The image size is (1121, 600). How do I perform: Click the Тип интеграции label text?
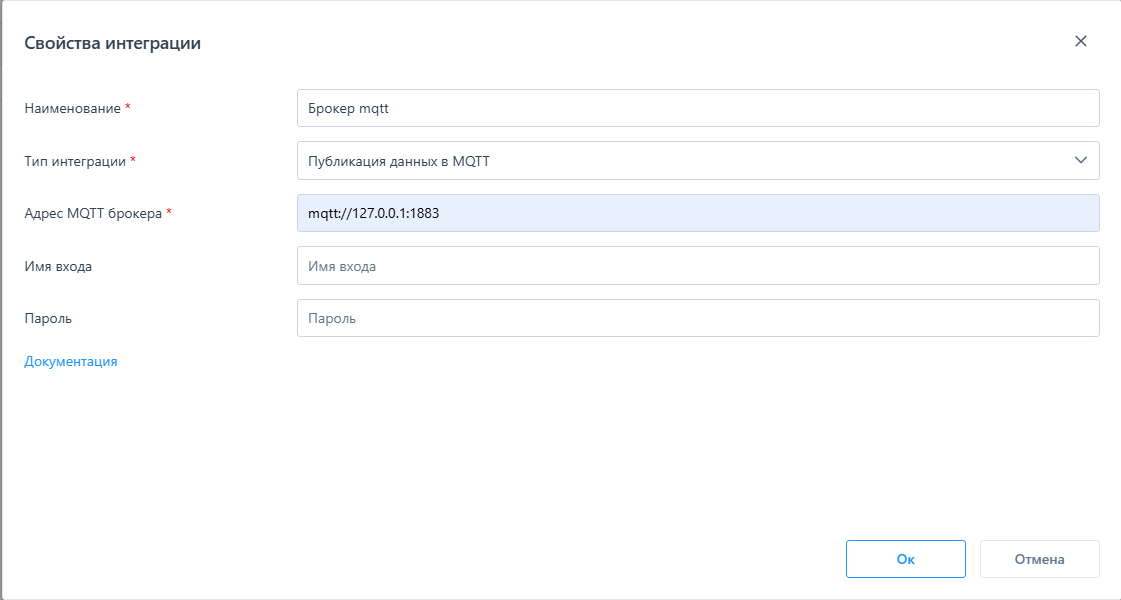[75, 161]
